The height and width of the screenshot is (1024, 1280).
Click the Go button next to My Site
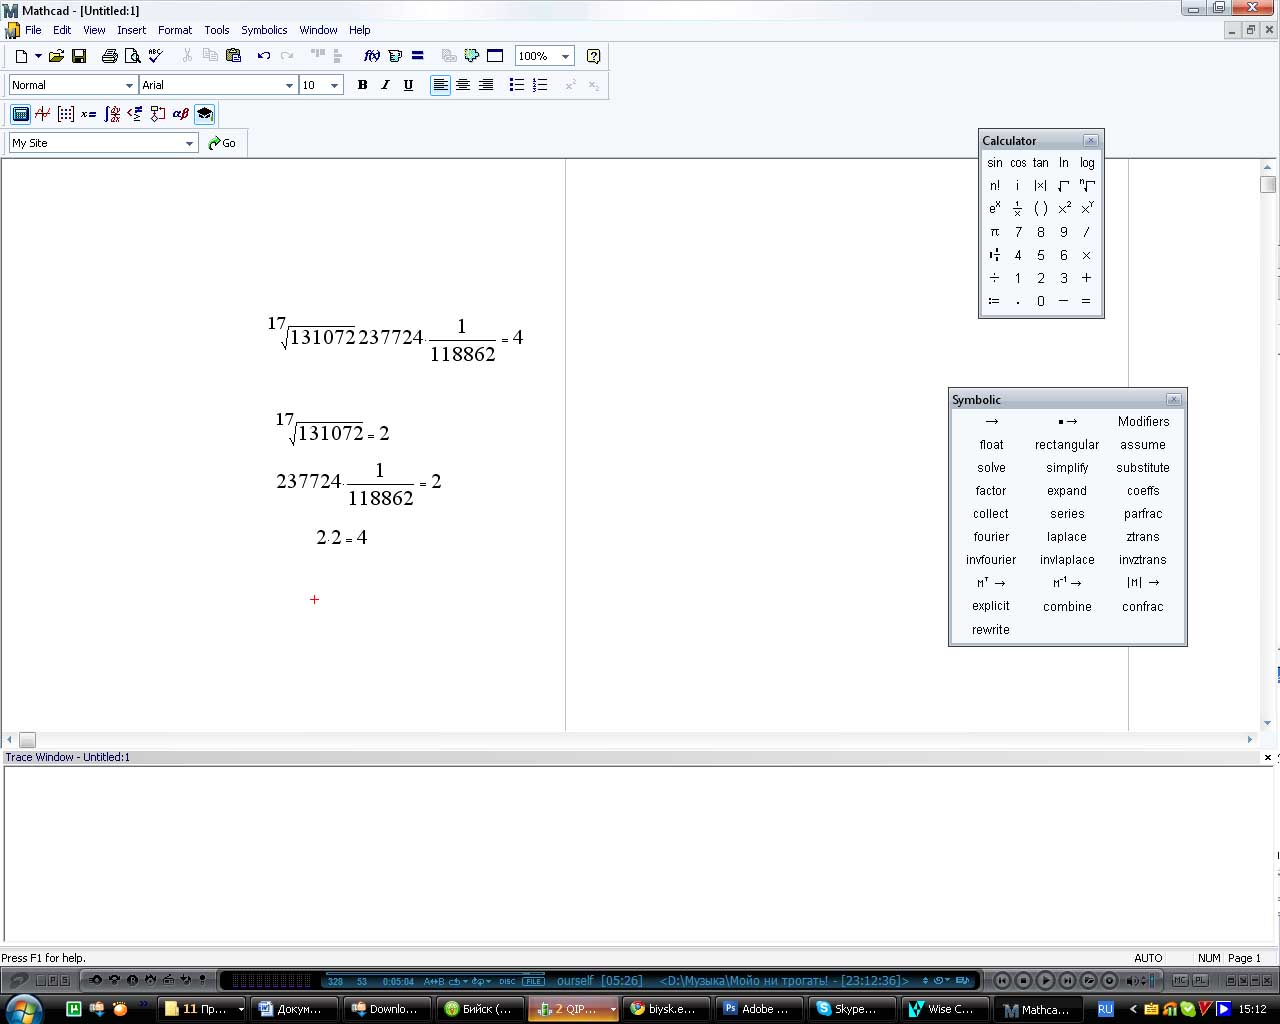click(x=222, y=143)
